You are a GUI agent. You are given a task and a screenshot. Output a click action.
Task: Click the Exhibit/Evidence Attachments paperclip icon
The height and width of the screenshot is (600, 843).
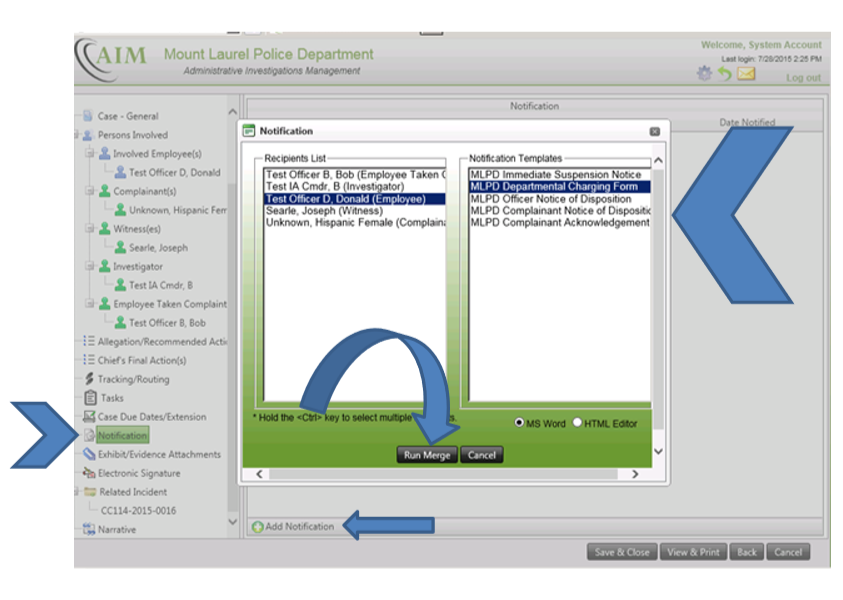89,454
